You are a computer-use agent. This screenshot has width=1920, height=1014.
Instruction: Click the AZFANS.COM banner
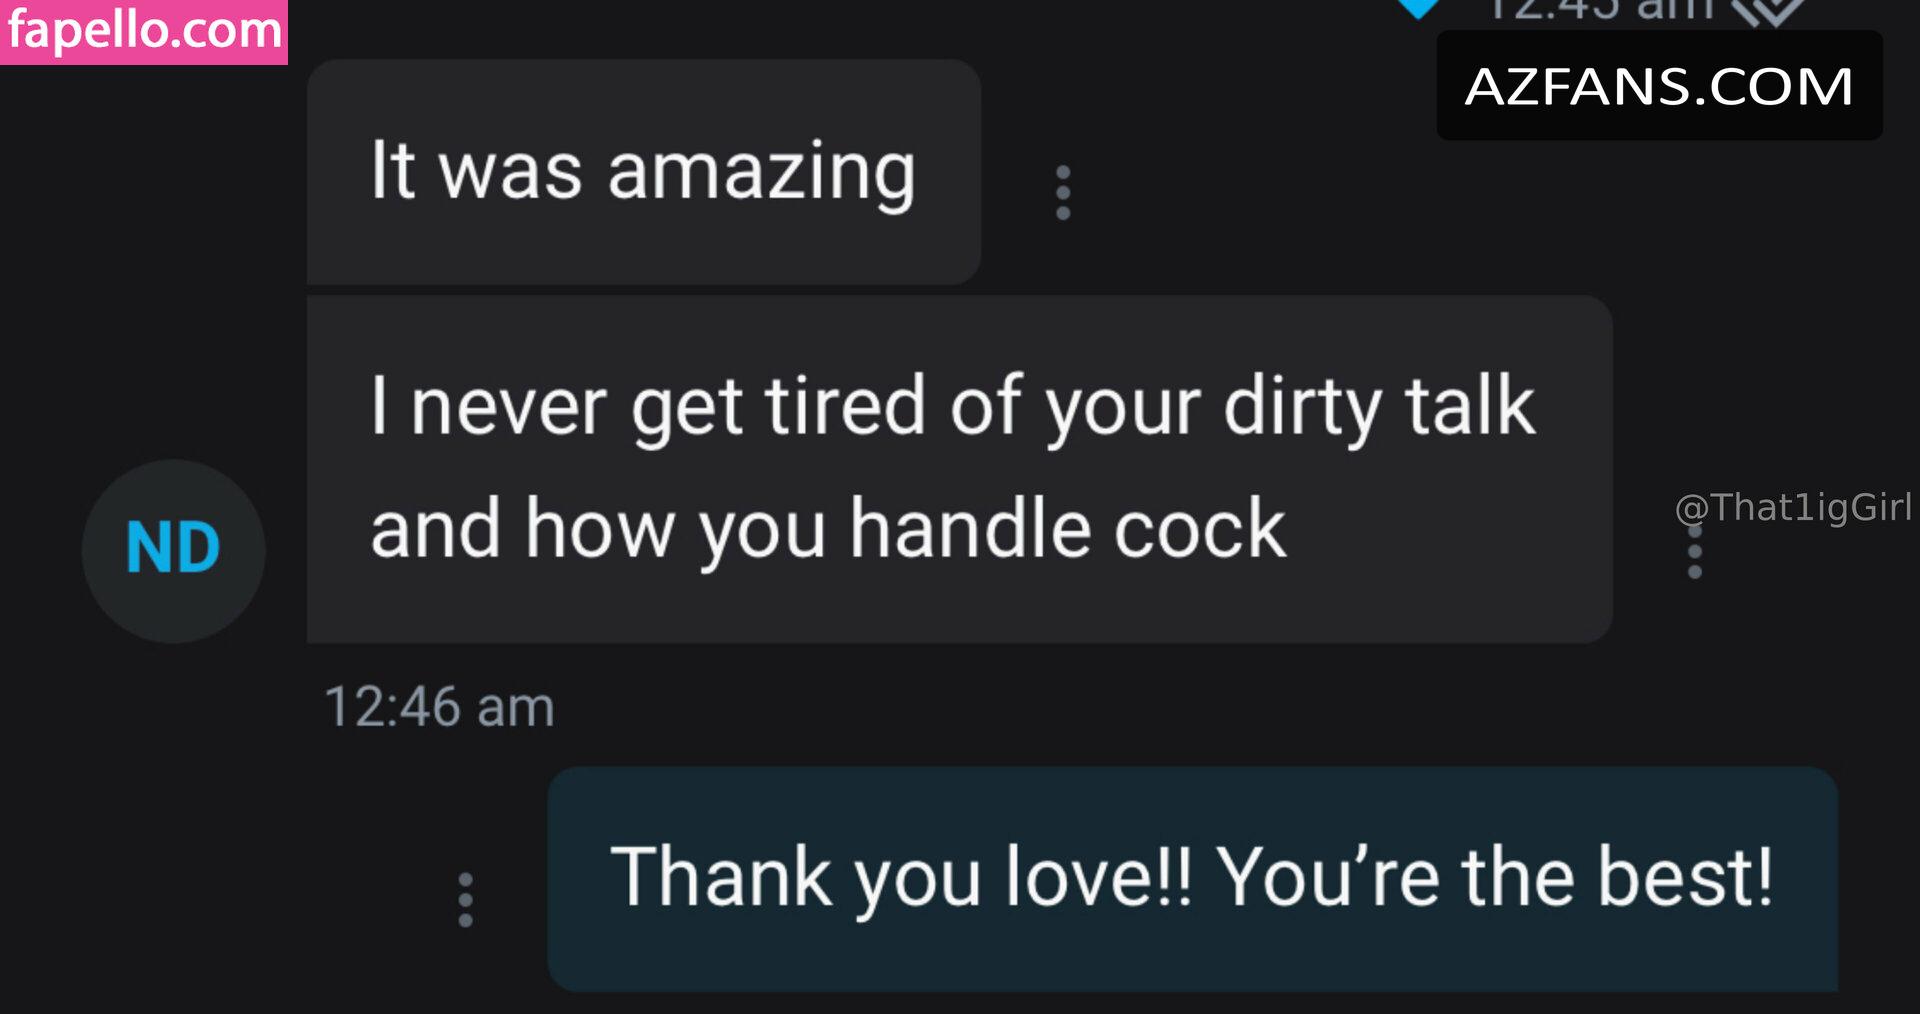pyautogui.click(x=1659, y=86)
